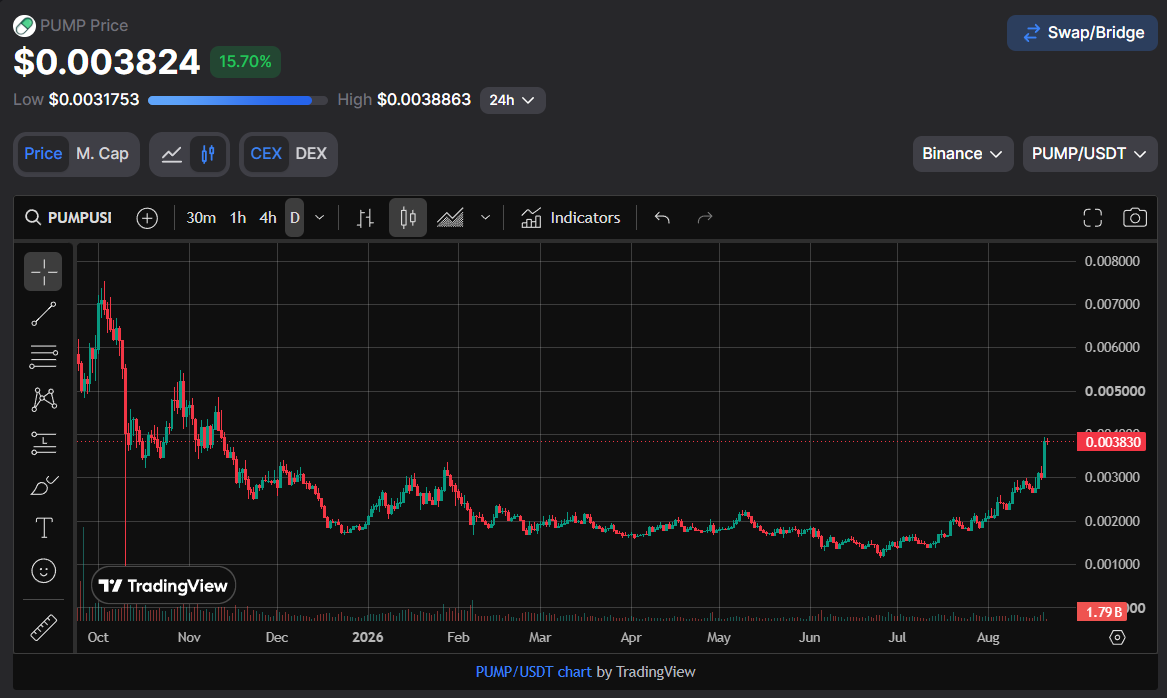Open the PUMP/USDT pair dropdown
Screen dimensions: 1167x698
point(1090,154)
